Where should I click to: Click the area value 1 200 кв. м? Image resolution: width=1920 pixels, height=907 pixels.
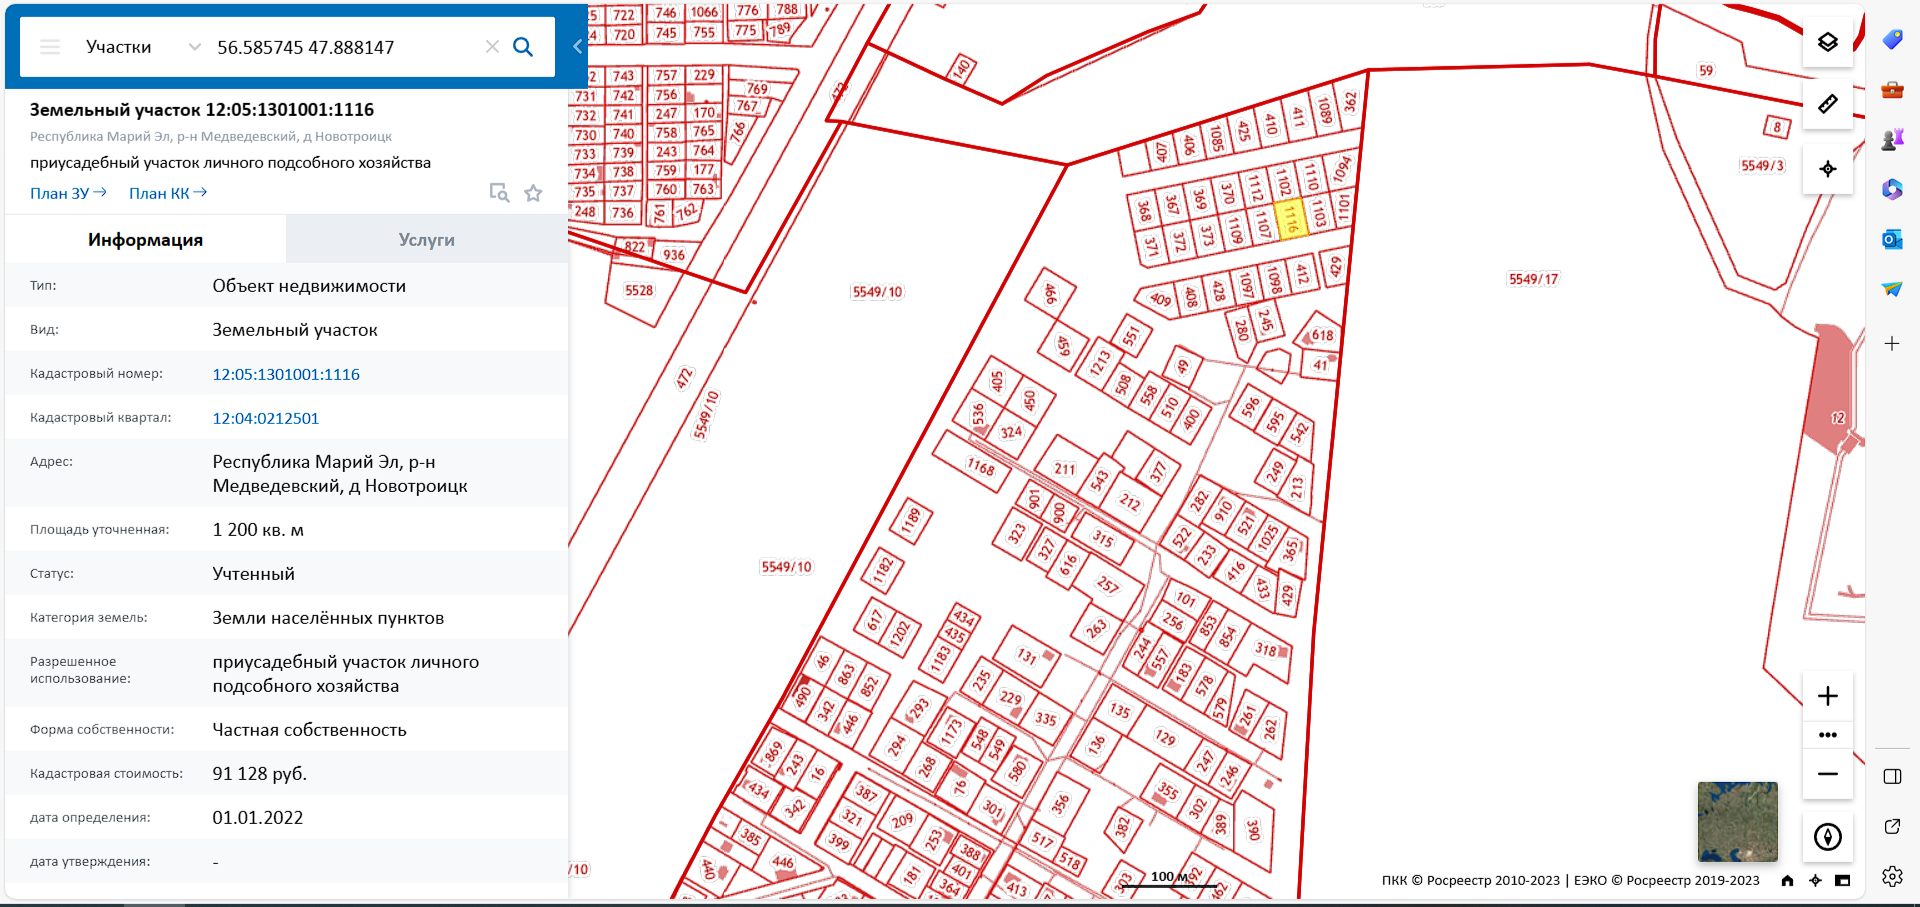258,530
